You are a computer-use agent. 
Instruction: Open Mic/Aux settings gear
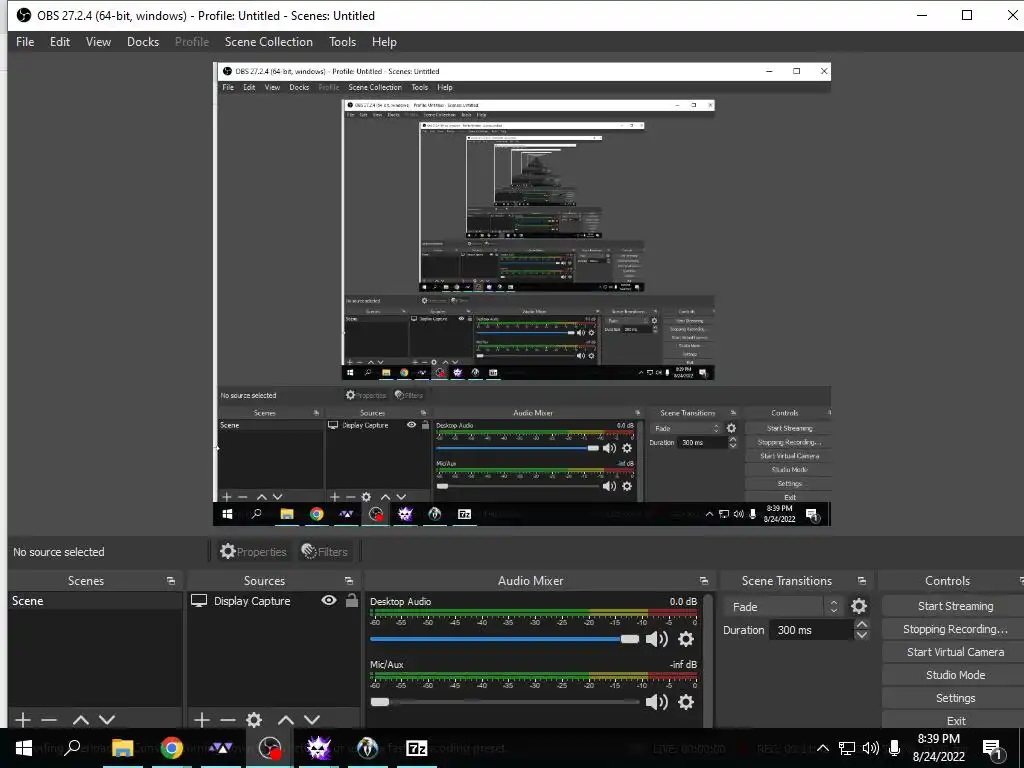(x=686, y=701)
